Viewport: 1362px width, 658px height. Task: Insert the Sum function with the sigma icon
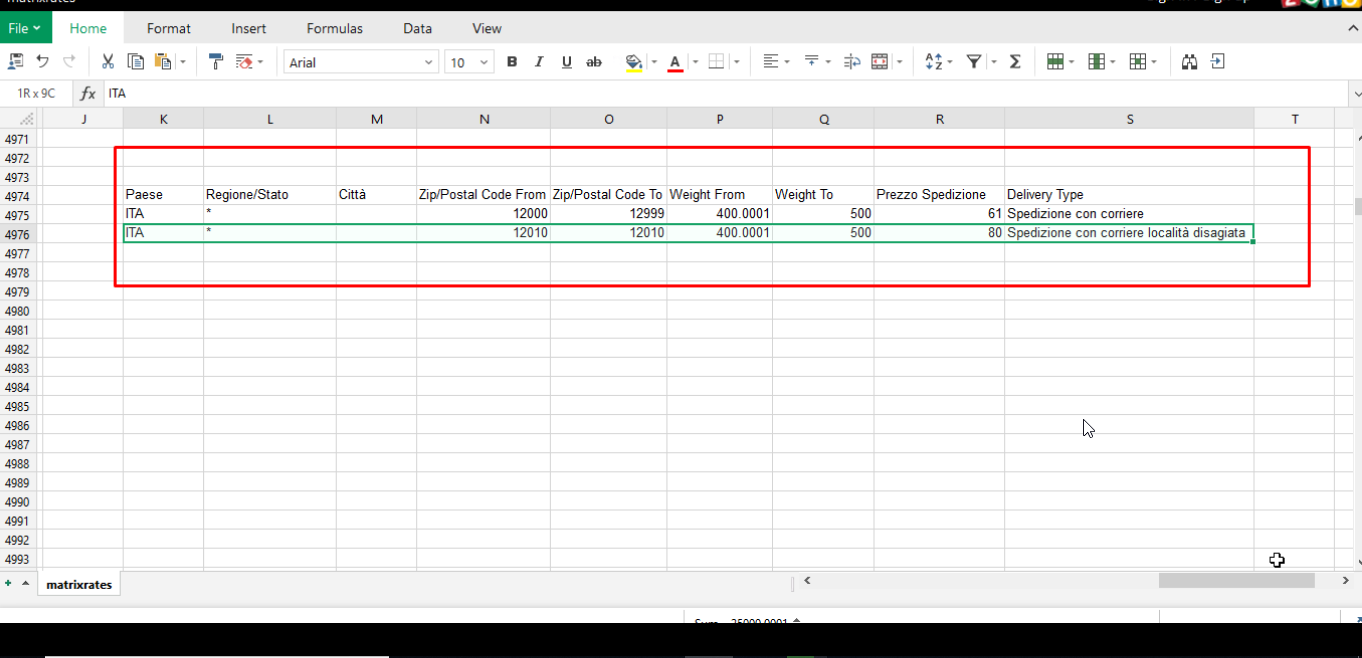pyautogui.click(x=1015, y=62)
